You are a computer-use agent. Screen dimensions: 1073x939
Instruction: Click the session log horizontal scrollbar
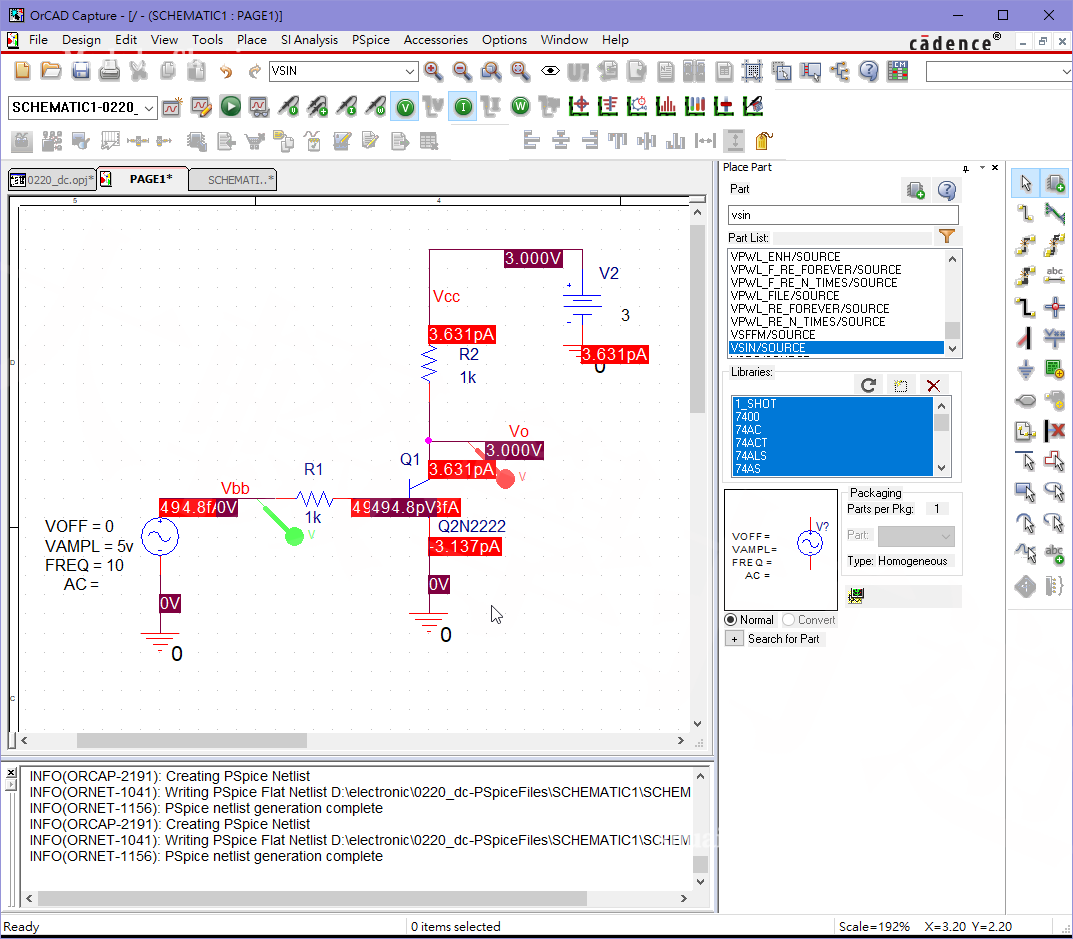[312, 898]
